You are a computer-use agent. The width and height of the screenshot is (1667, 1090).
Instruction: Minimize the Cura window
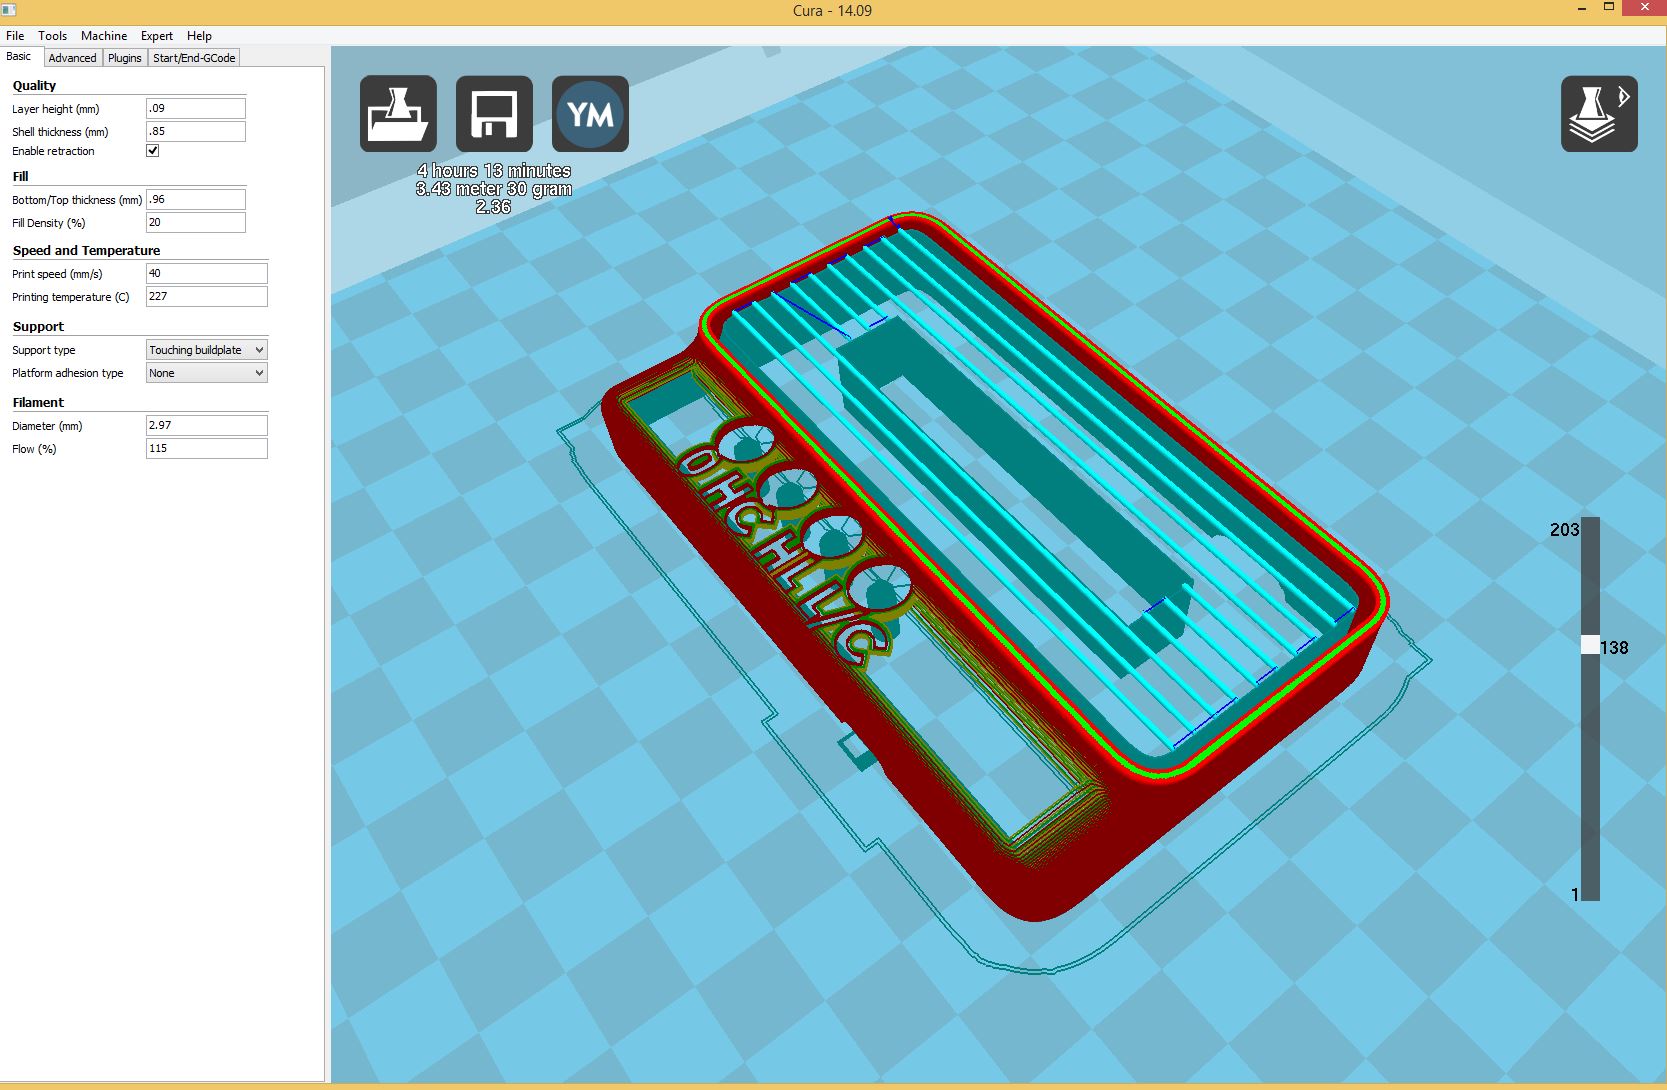point(1583,8)
